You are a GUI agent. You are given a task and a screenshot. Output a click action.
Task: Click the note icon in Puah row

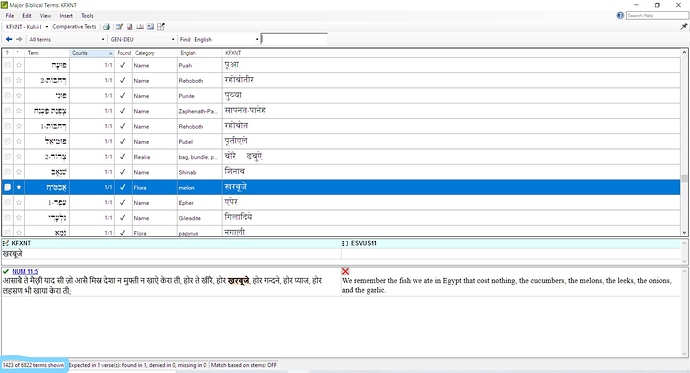tap(7, 65)
